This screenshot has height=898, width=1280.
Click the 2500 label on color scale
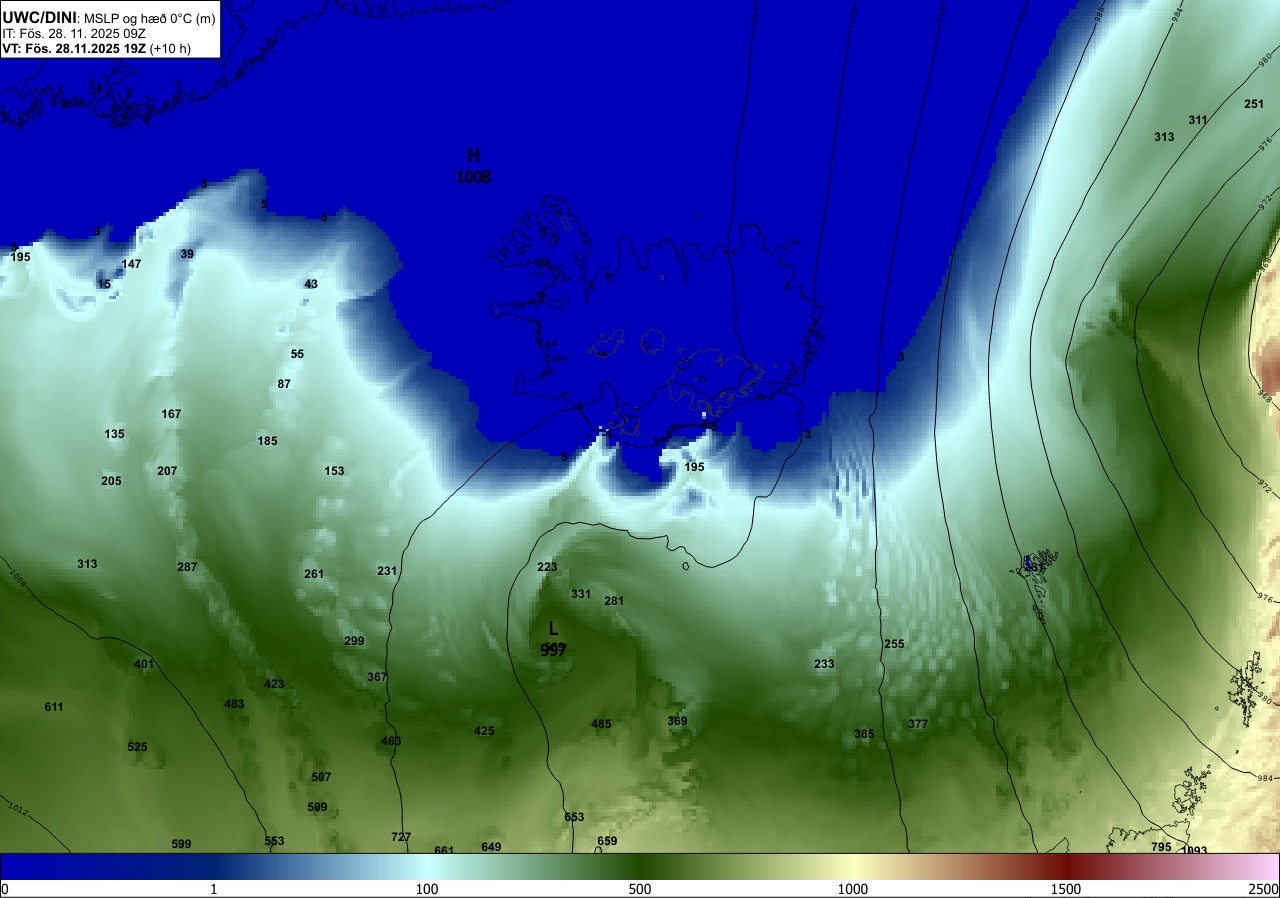[1263, 889]
